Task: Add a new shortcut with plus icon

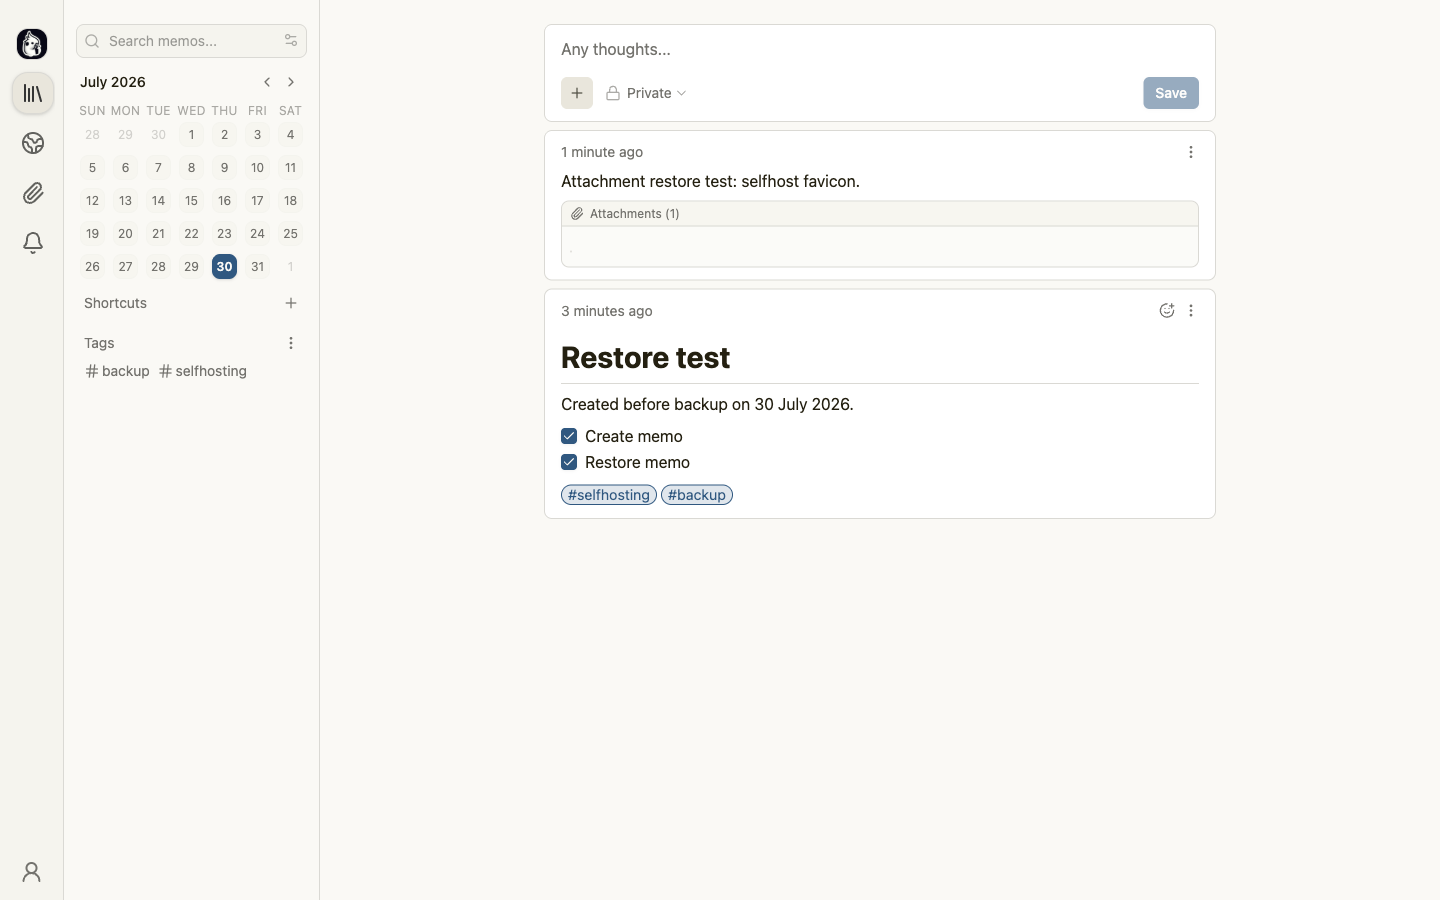Action: pyautogui.click(x=291, y=303)
